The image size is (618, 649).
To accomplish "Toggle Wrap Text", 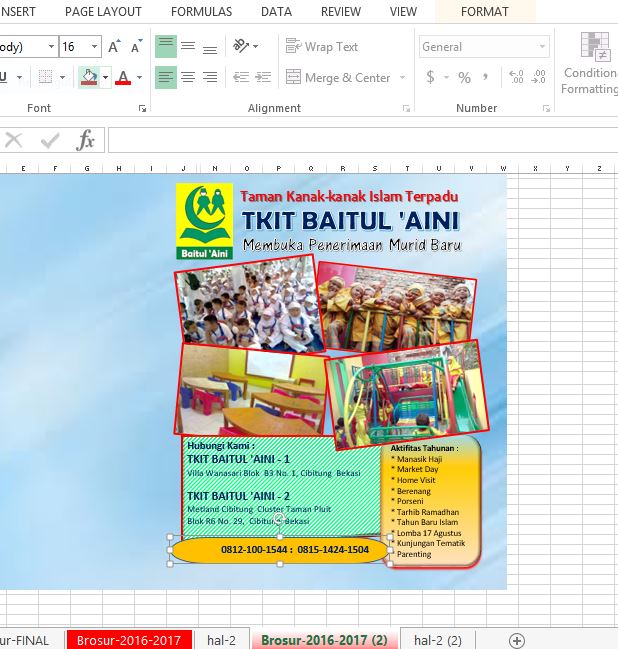I will pyautogui.click(x=322, y=47).
